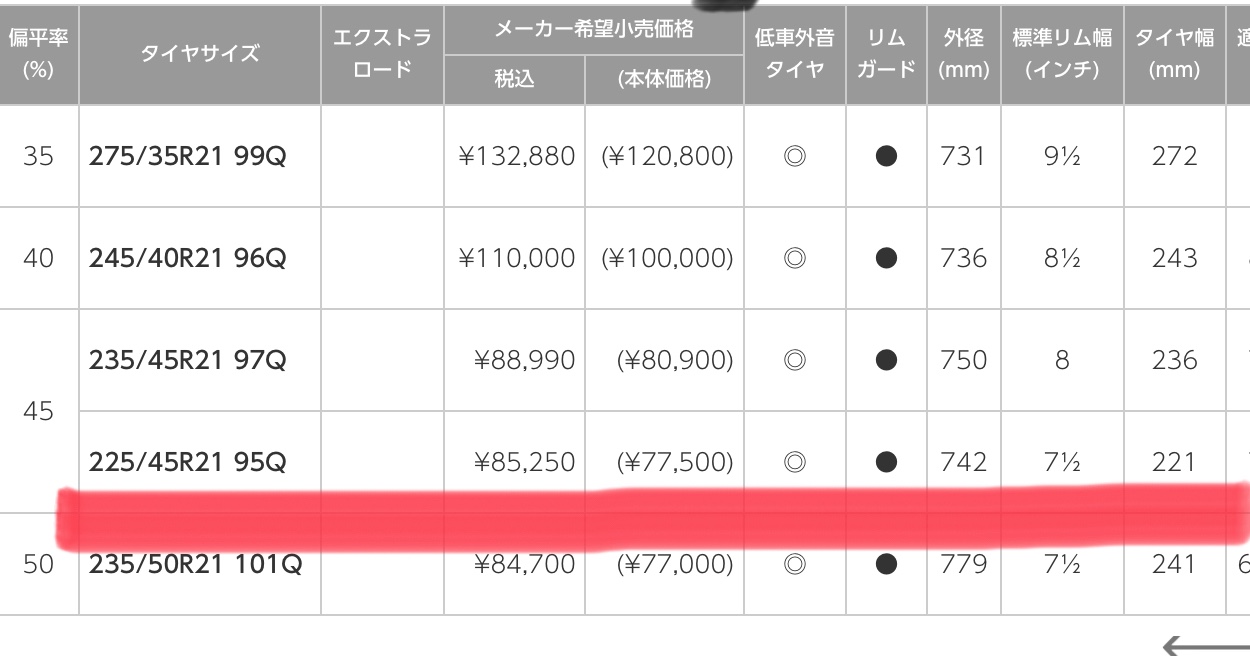
Task: Click the 偏平率 45 row-group cell
Action: pyautogui.click(x=38, y=411)
